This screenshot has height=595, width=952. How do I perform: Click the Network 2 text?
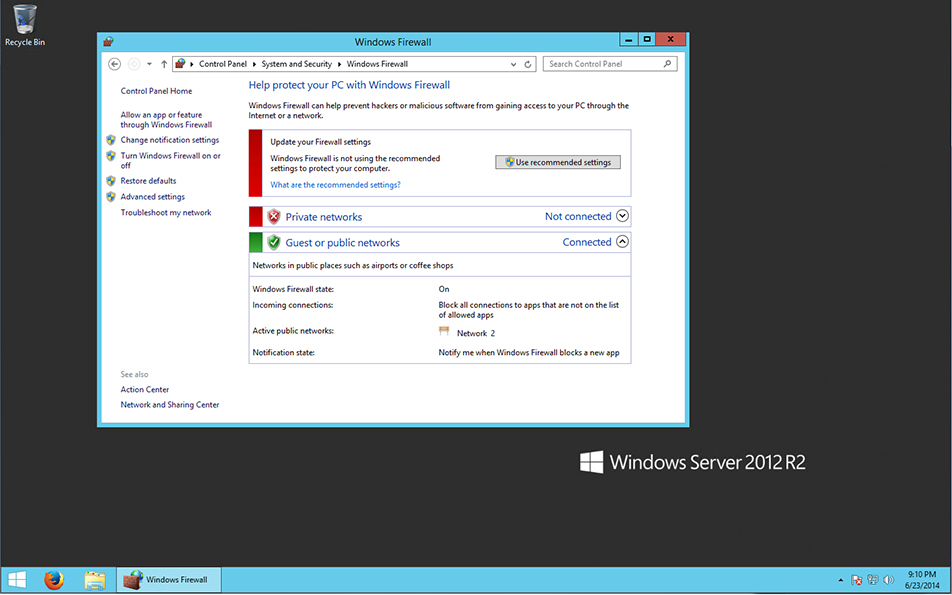(476, 333)
